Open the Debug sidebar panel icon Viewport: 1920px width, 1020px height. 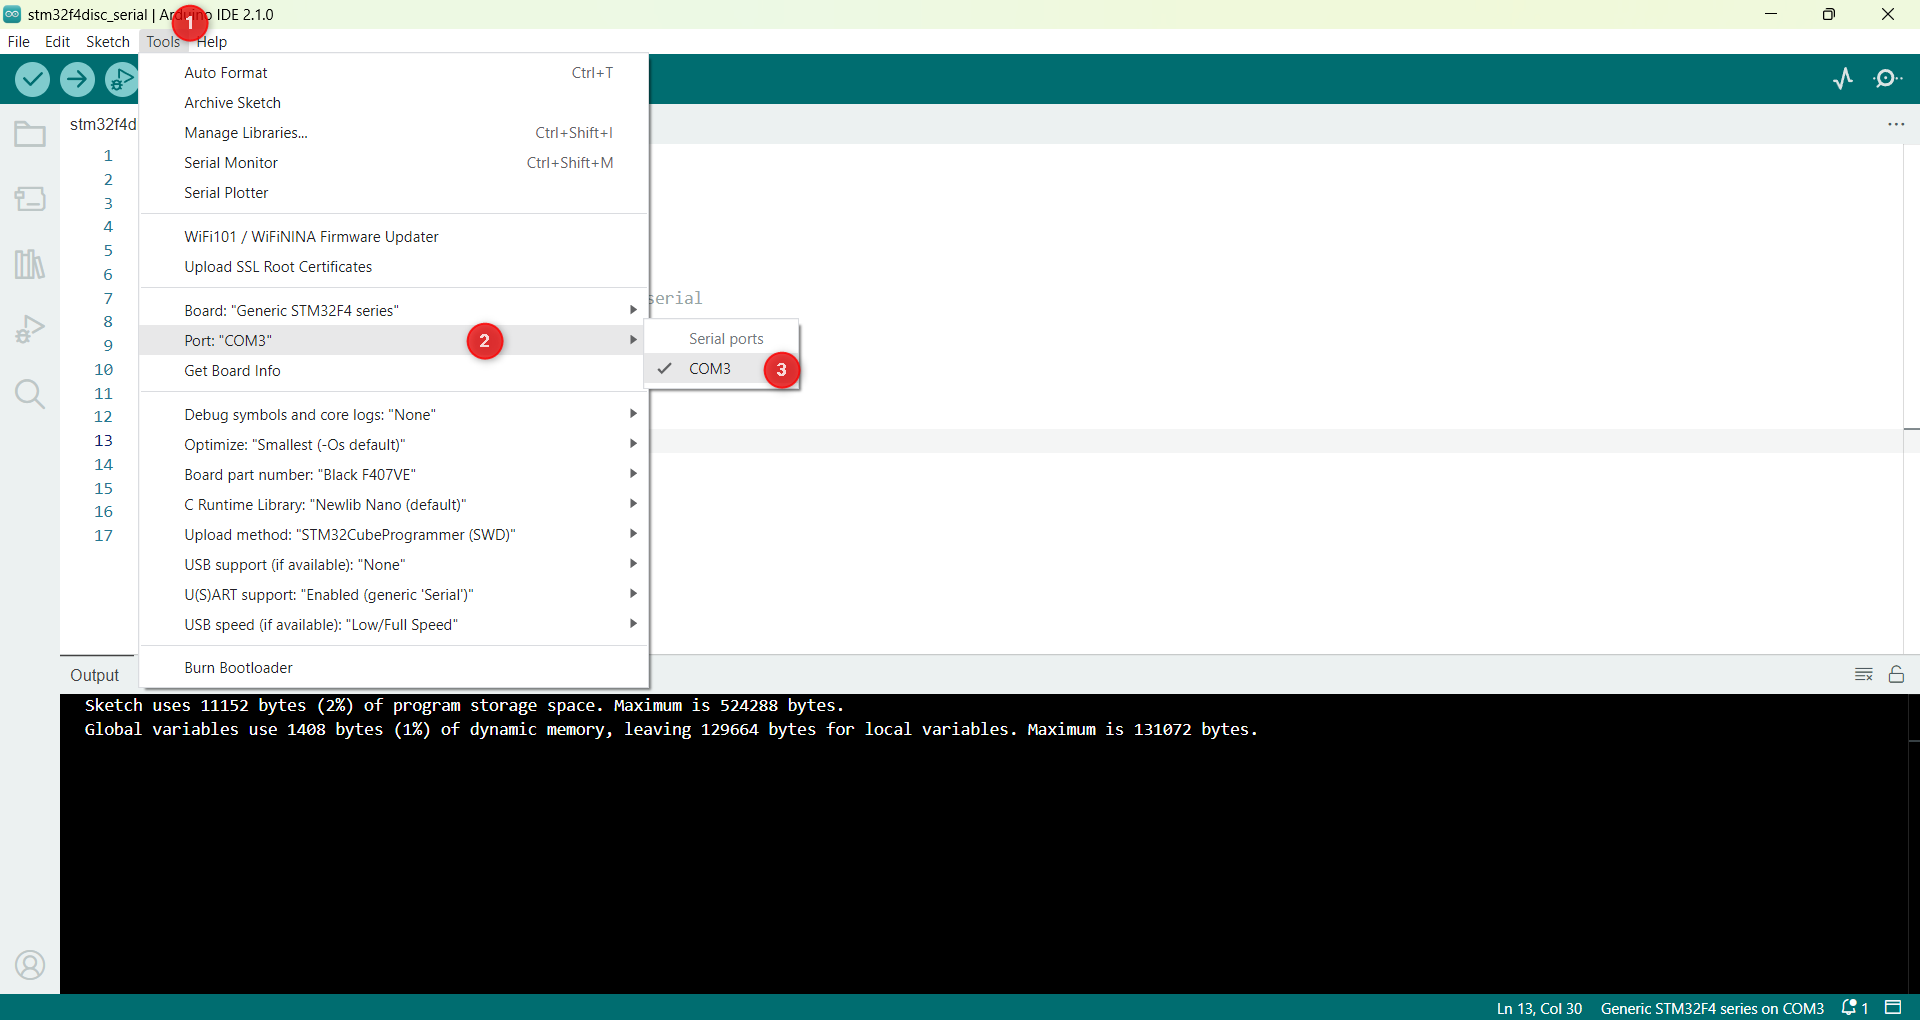[x=30, y=329]
